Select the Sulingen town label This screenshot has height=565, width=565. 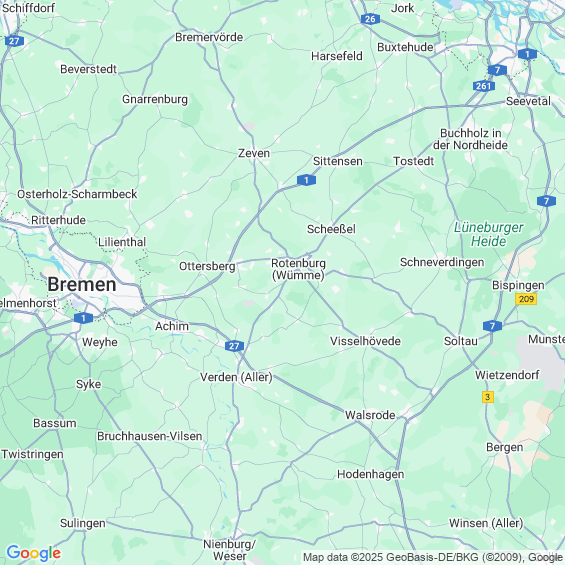point(83,523)
